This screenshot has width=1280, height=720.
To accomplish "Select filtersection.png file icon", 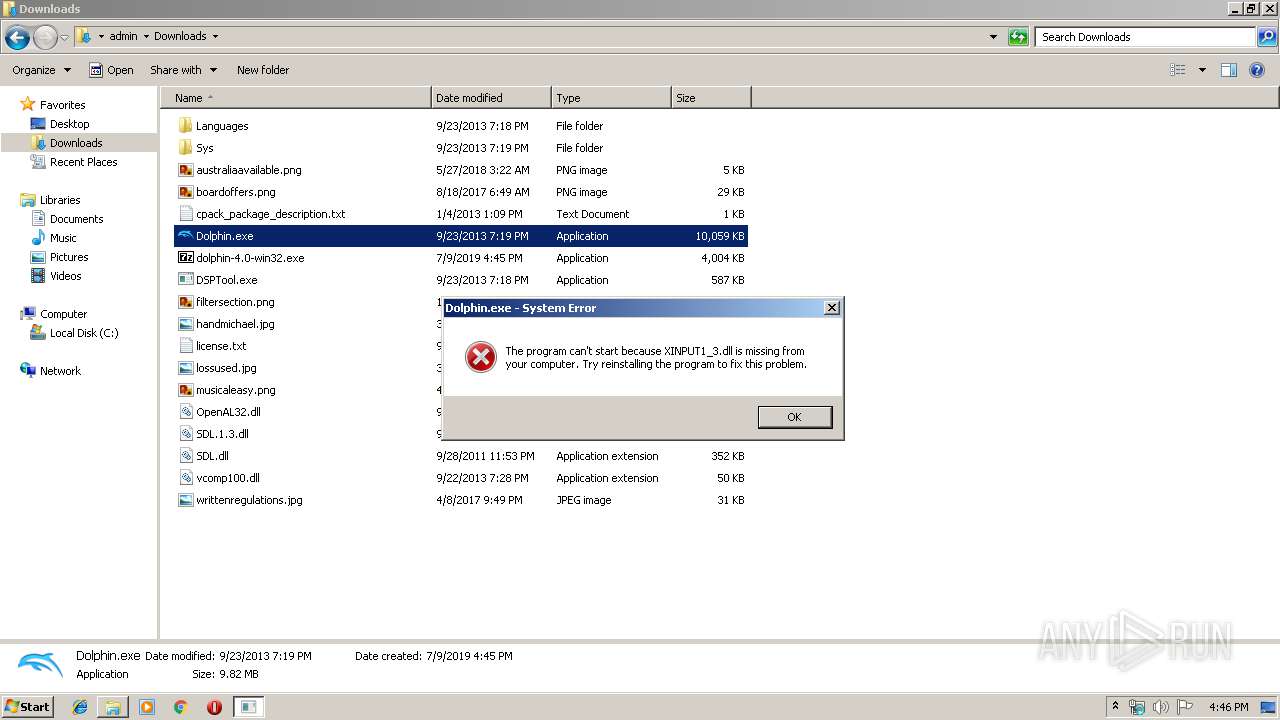I will (185, 302).
